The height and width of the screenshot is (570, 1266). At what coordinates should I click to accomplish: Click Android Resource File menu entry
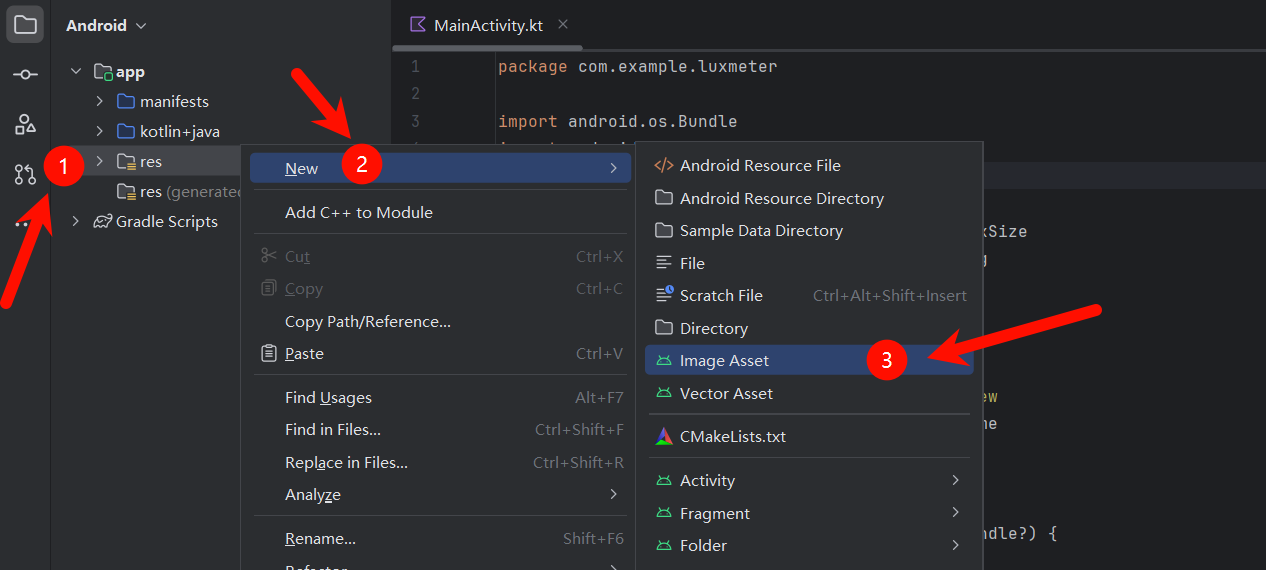(x=760, y=166)
